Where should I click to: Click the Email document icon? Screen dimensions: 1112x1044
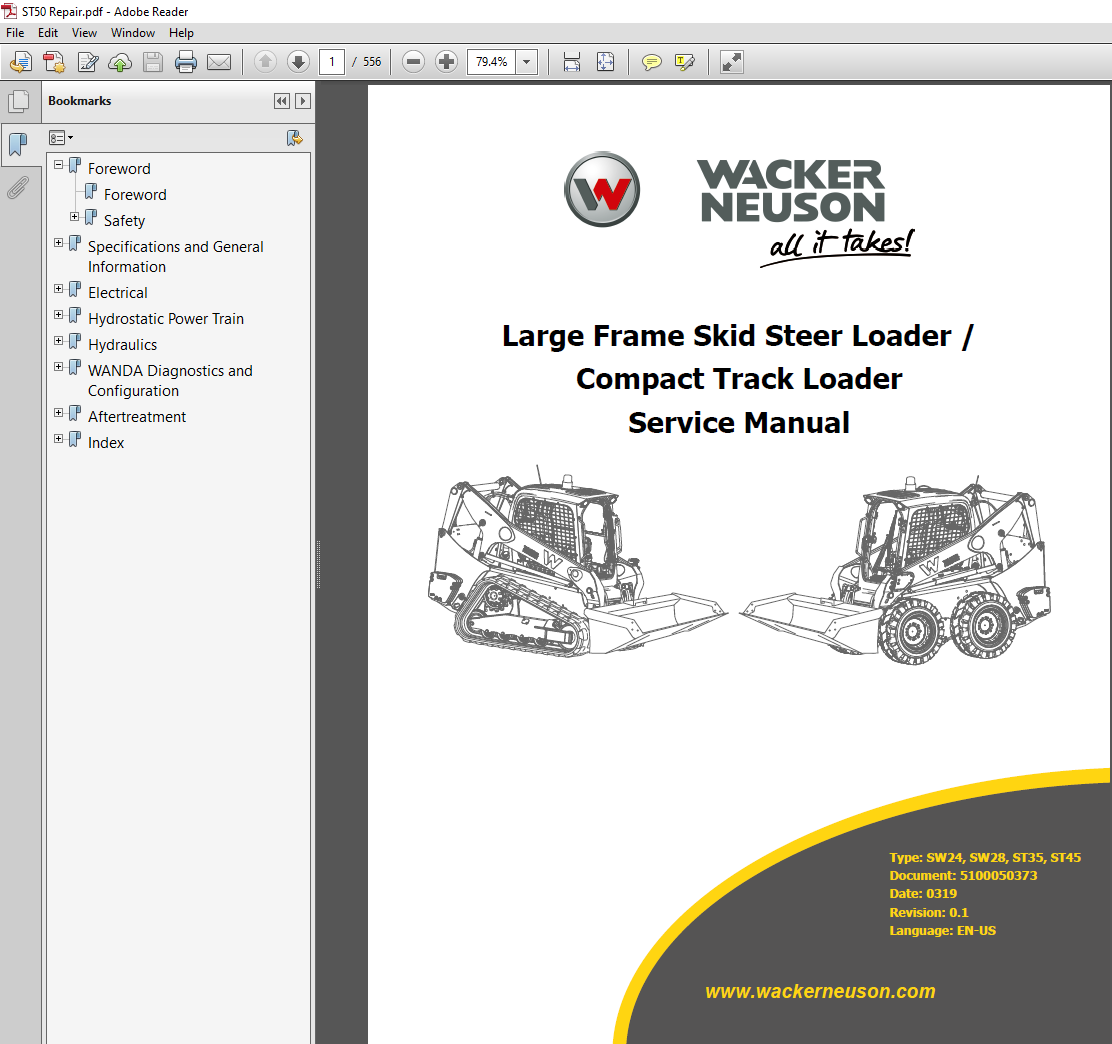(x=219, y=61)
